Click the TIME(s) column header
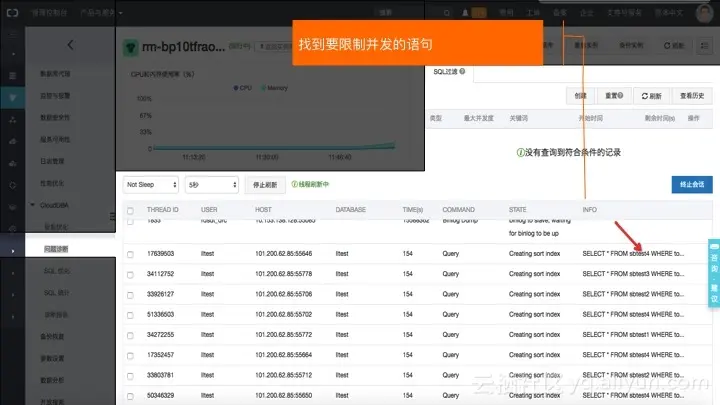This screenshot has width=720, height=405. pyautogui.click(x=413, y=209)
